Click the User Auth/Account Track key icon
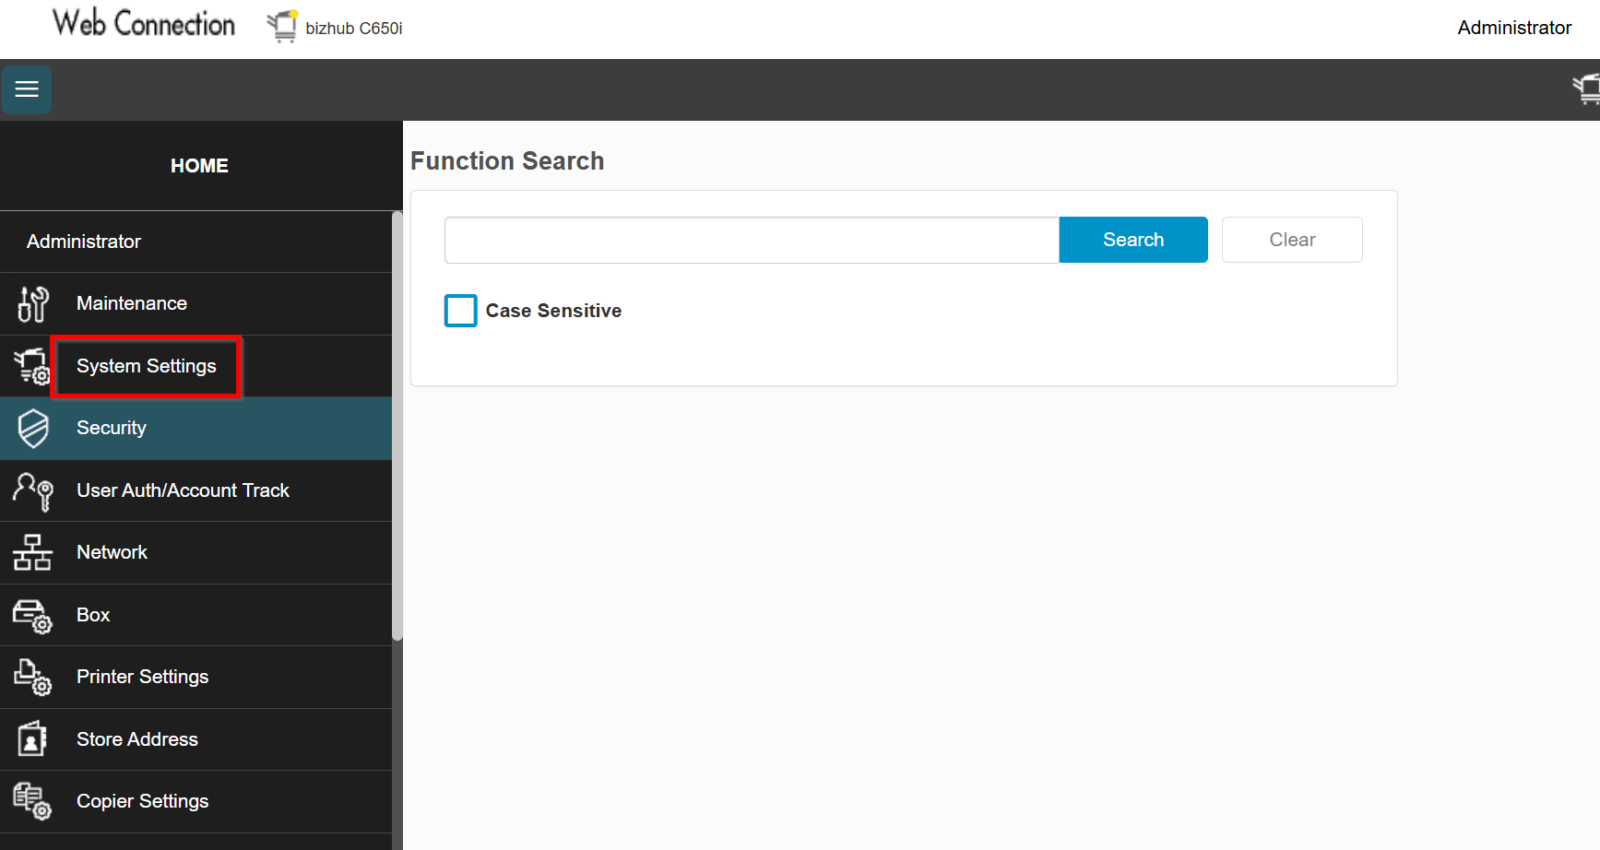Screen dimensions: 1600x850 [x=32, y=491]
